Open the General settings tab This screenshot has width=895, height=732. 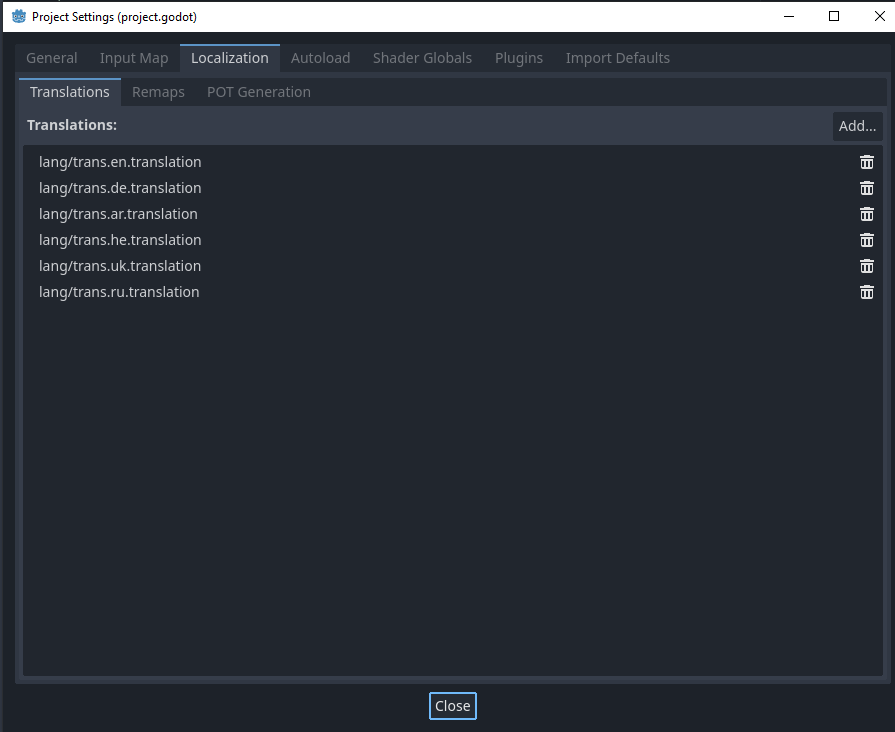tap(51, 58)
